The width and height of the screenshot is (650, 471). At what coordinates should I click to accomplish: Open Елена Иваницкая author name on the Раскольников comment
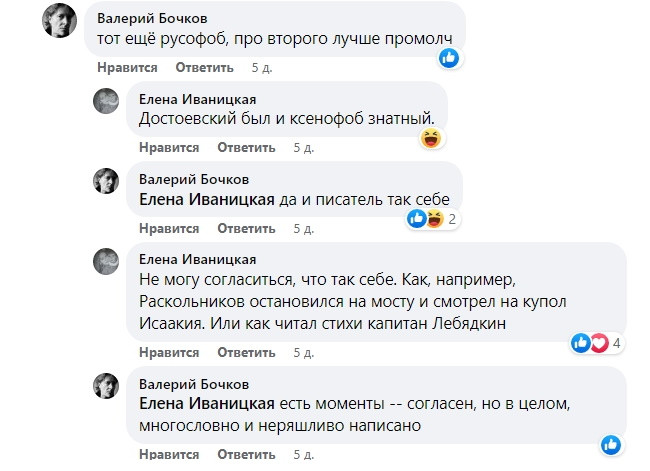pyautogui.click(x=198, y=259)
